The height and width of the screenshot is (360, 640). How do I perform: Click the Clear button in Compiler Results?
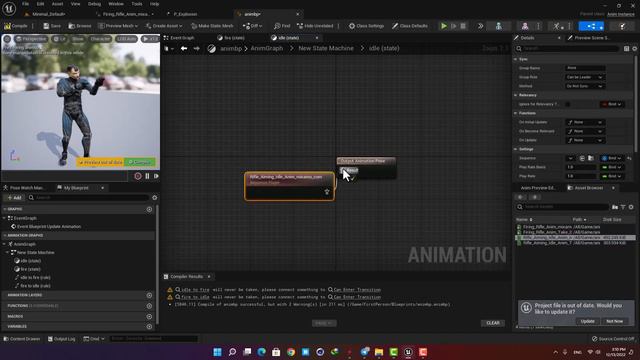[x=493, y=323]
